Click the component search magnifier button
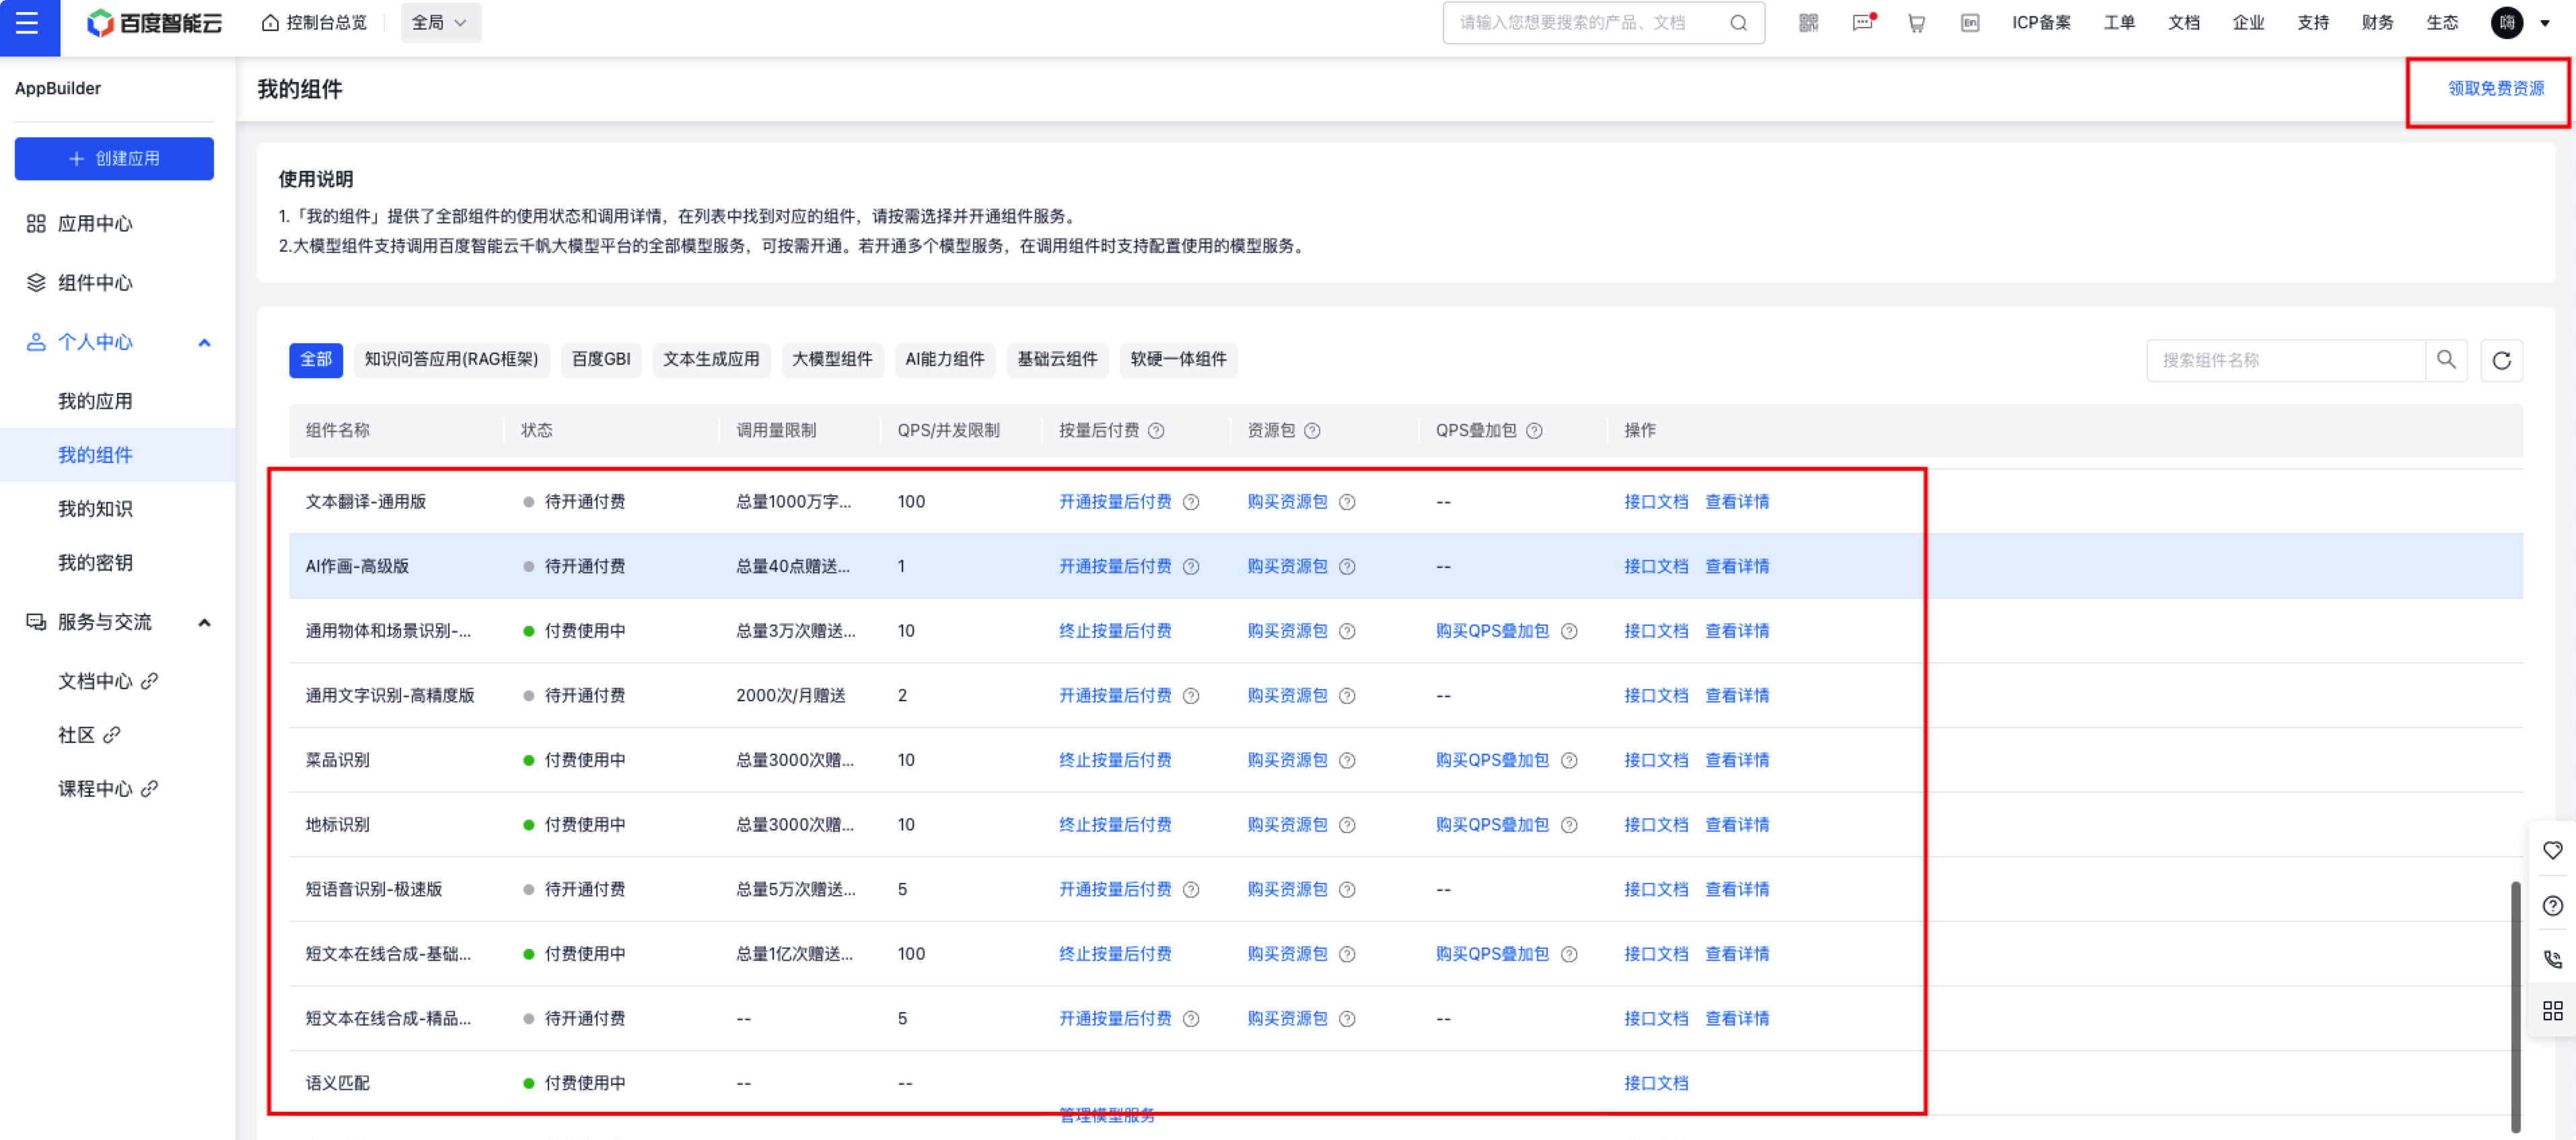This screenshot has height=1140, width=2576. (2446, 361)
